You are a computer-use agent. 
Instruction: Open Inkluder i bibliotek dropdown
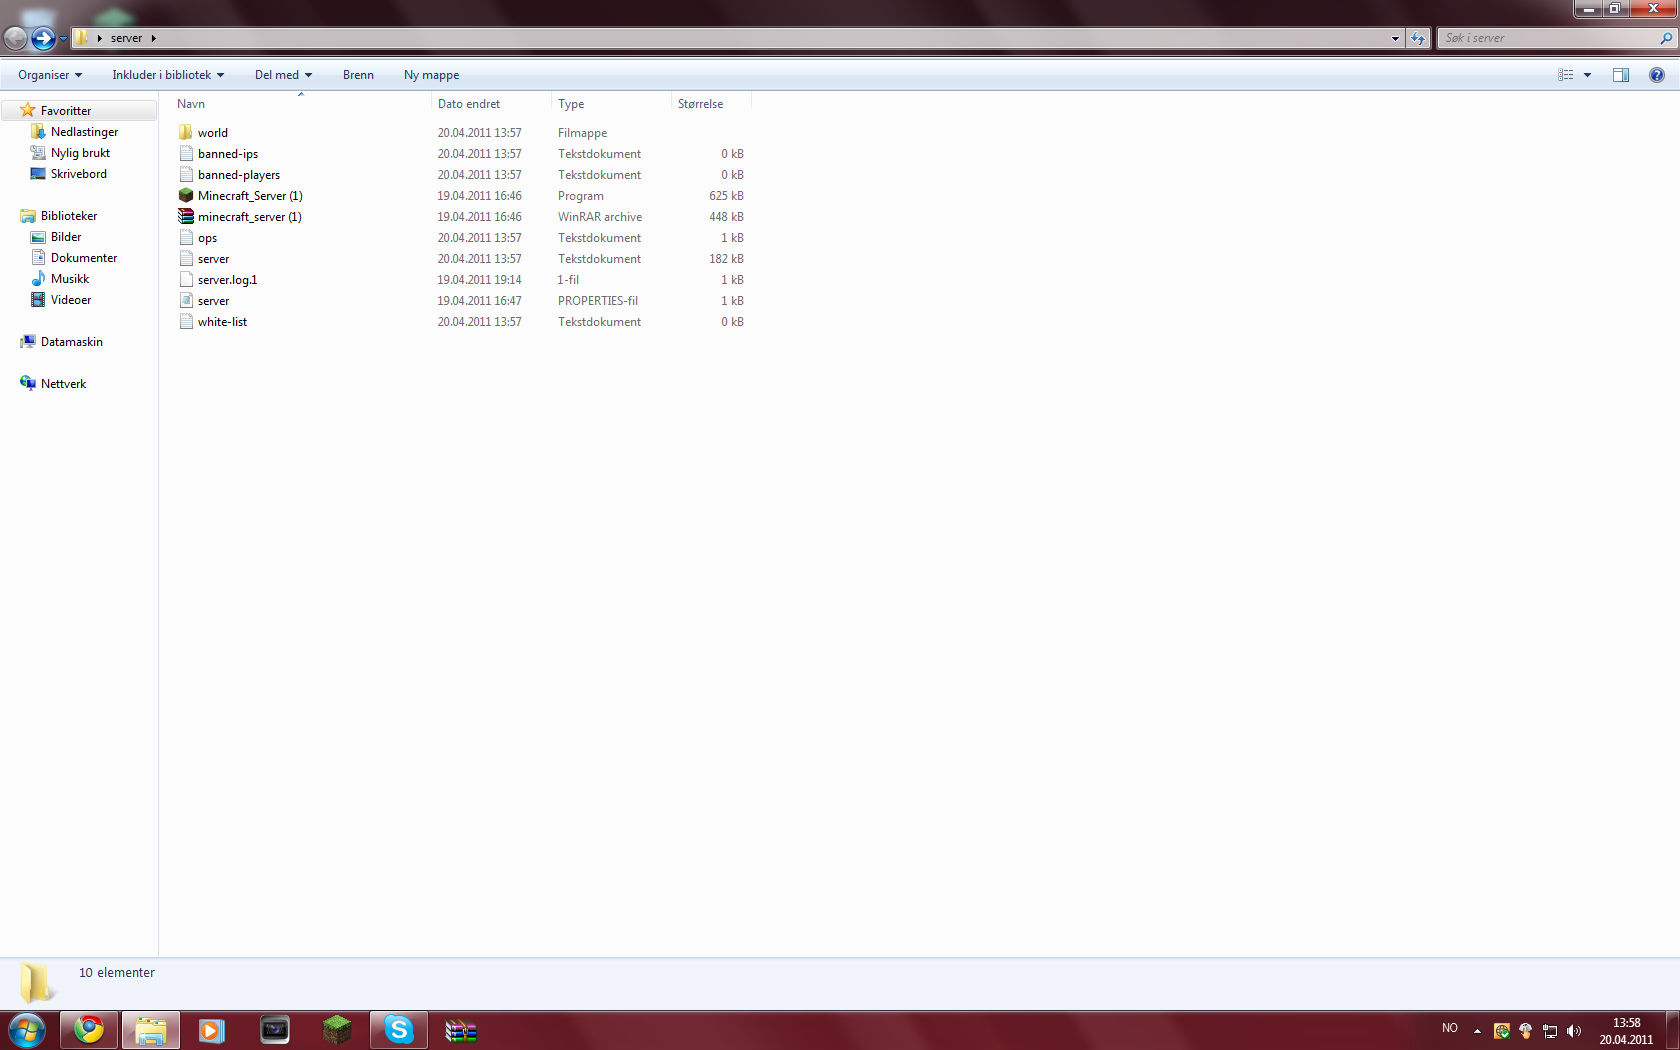[x=168, y=75]
